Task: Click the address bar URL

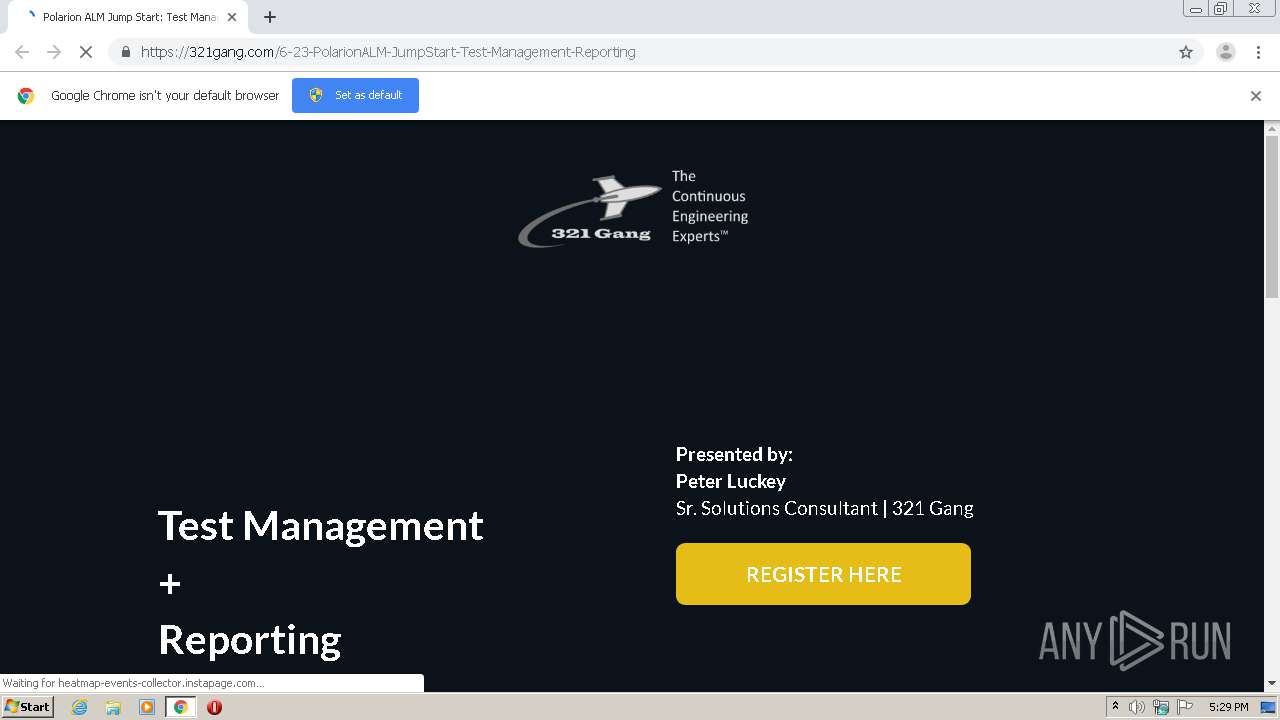Action: click(388, 52)
